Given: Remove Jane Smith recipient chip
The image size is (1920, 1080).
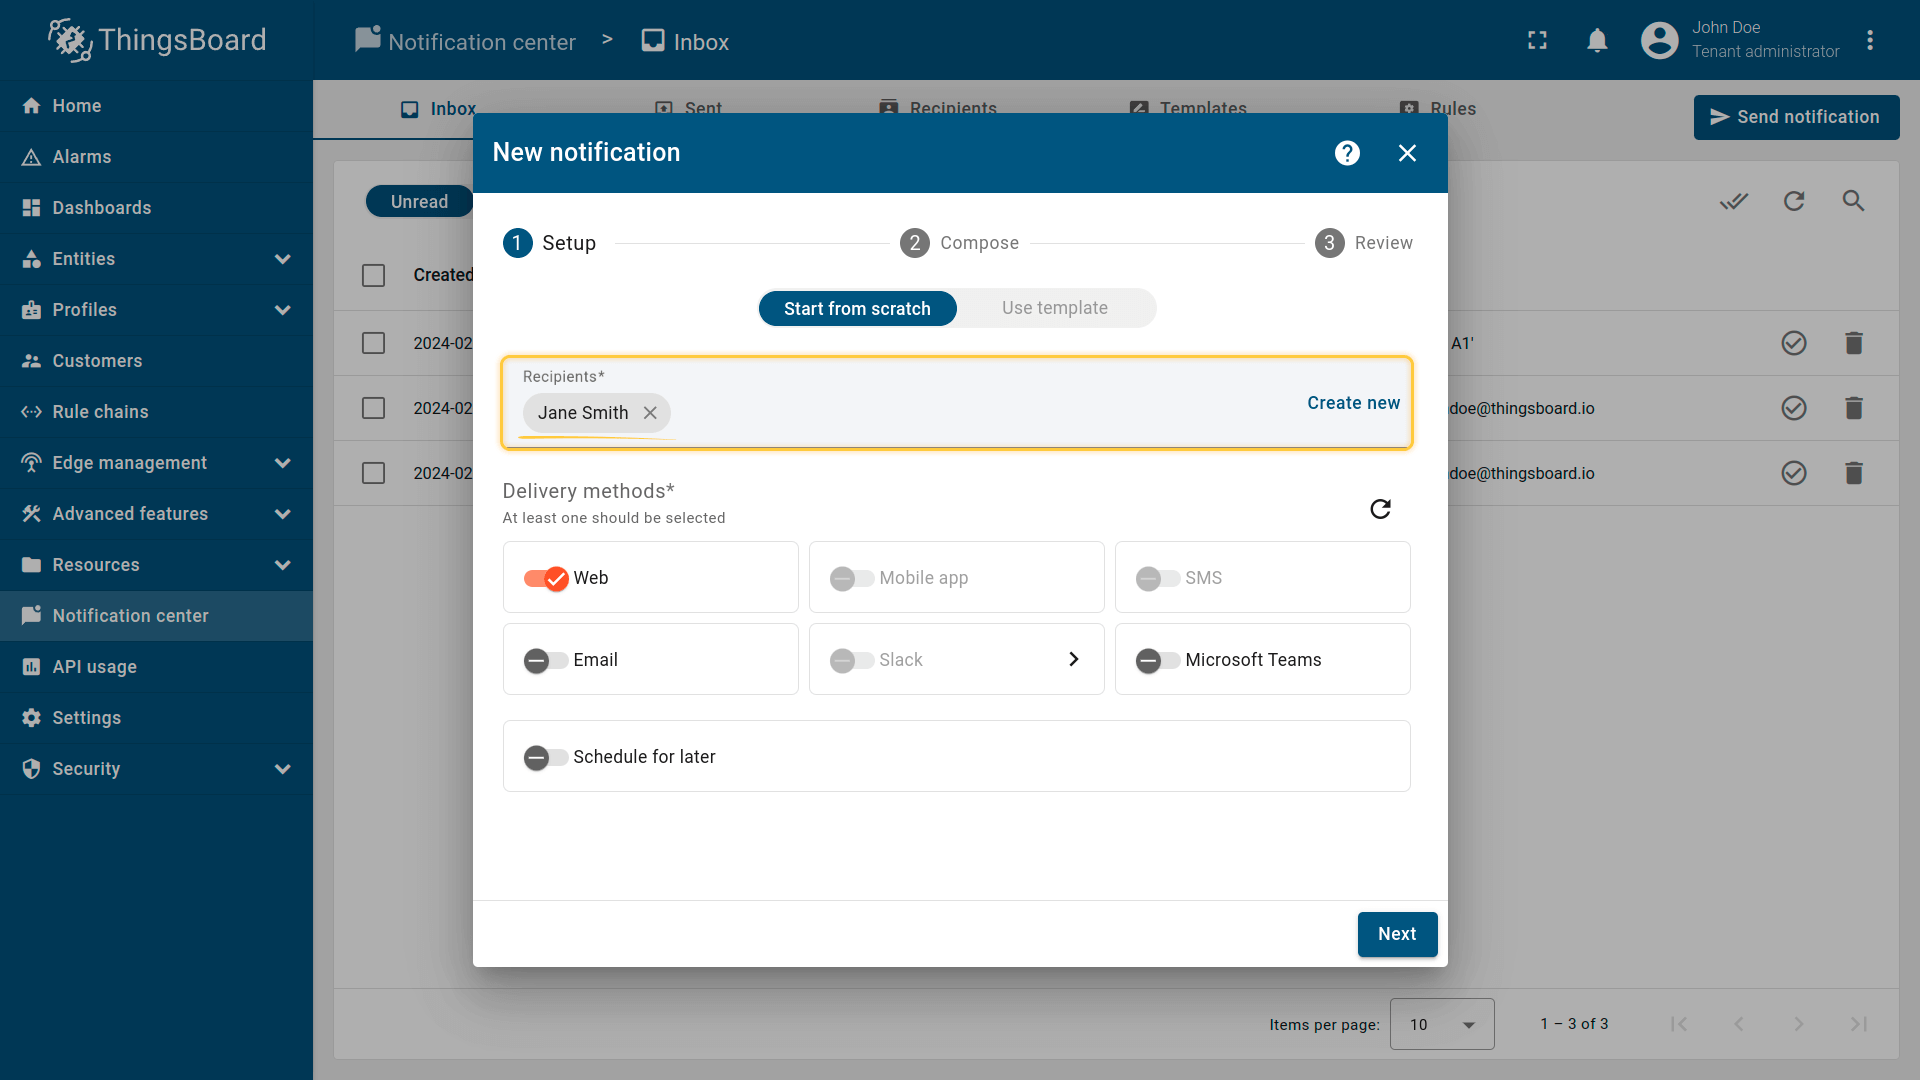Looking at the screenshot, I should (650, 413).
